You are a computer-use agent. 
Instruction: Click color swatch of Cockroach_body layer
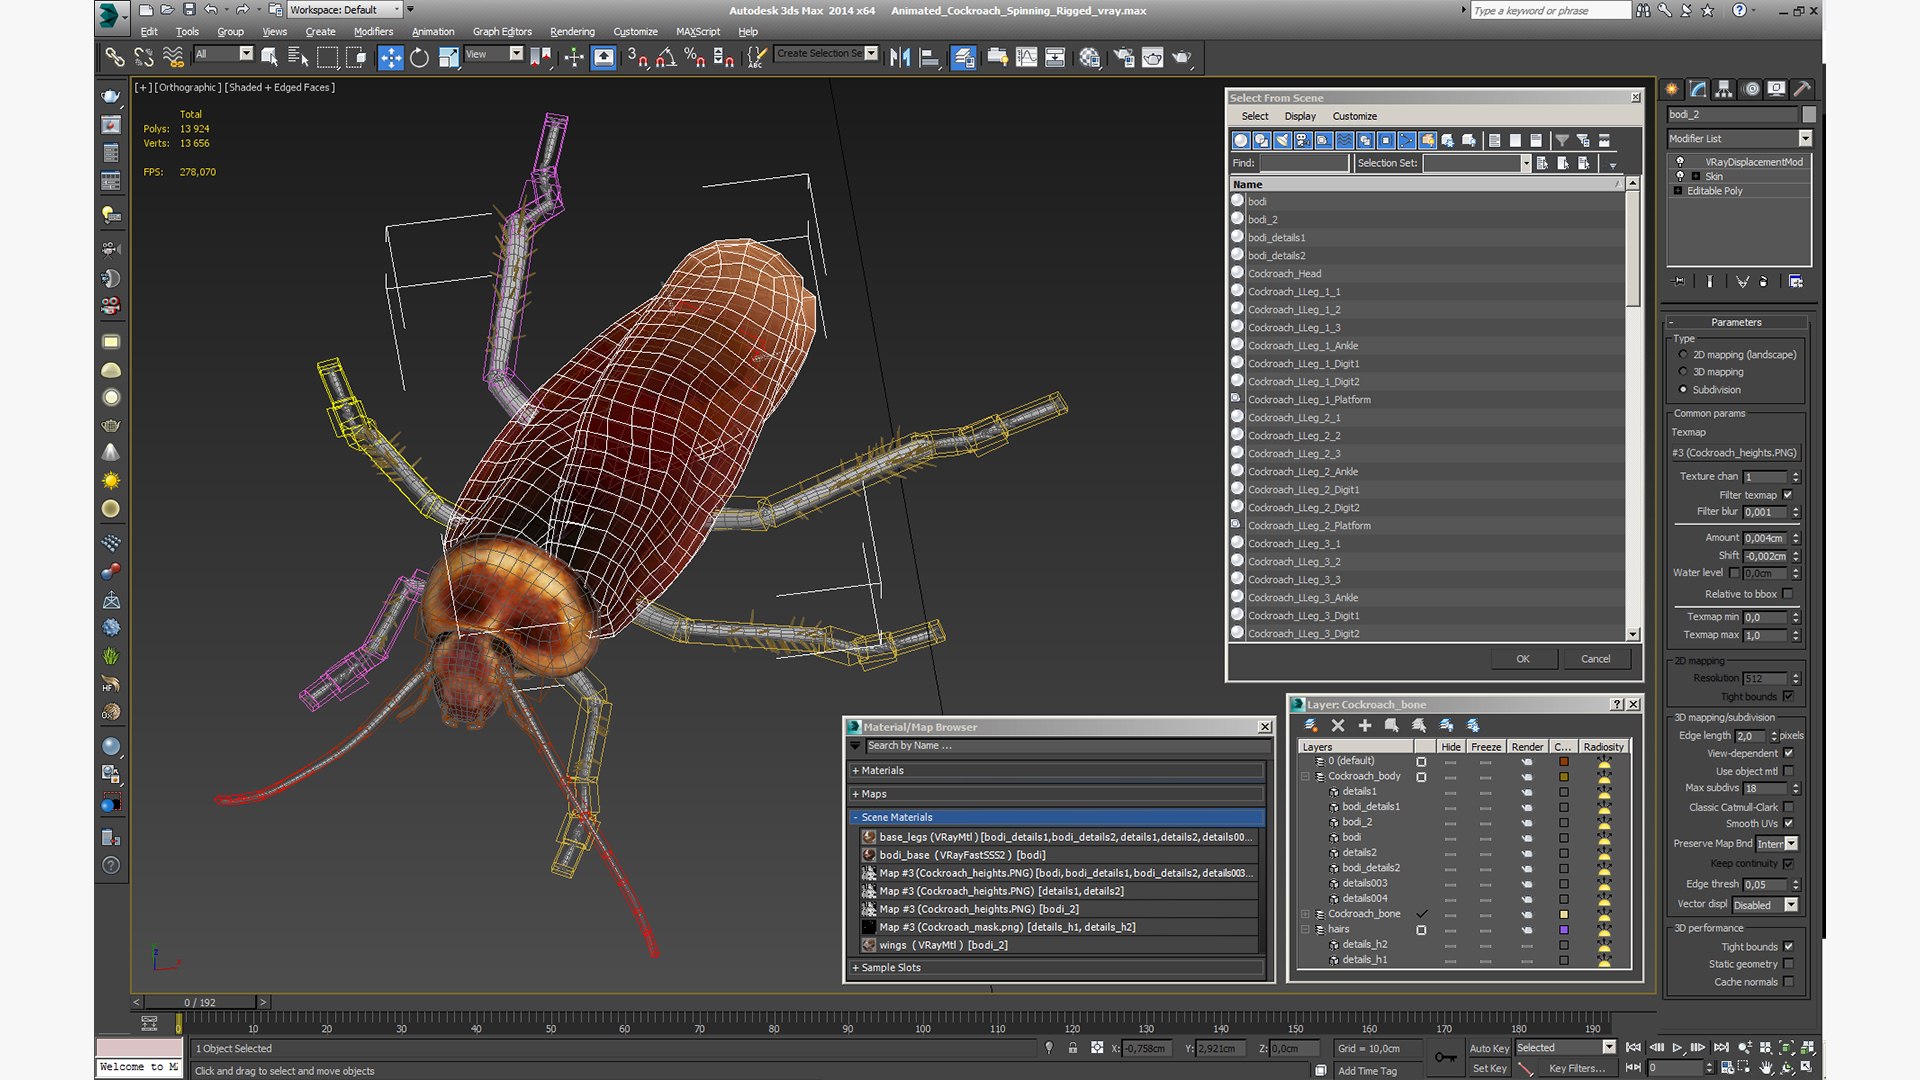click(1564, 777)
